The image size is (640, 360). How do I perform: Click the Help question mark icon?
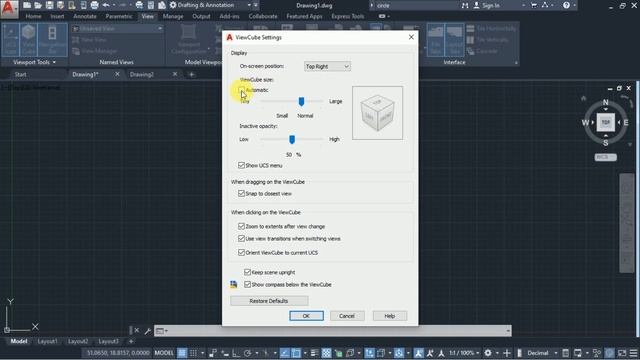[x=566, y=5]
